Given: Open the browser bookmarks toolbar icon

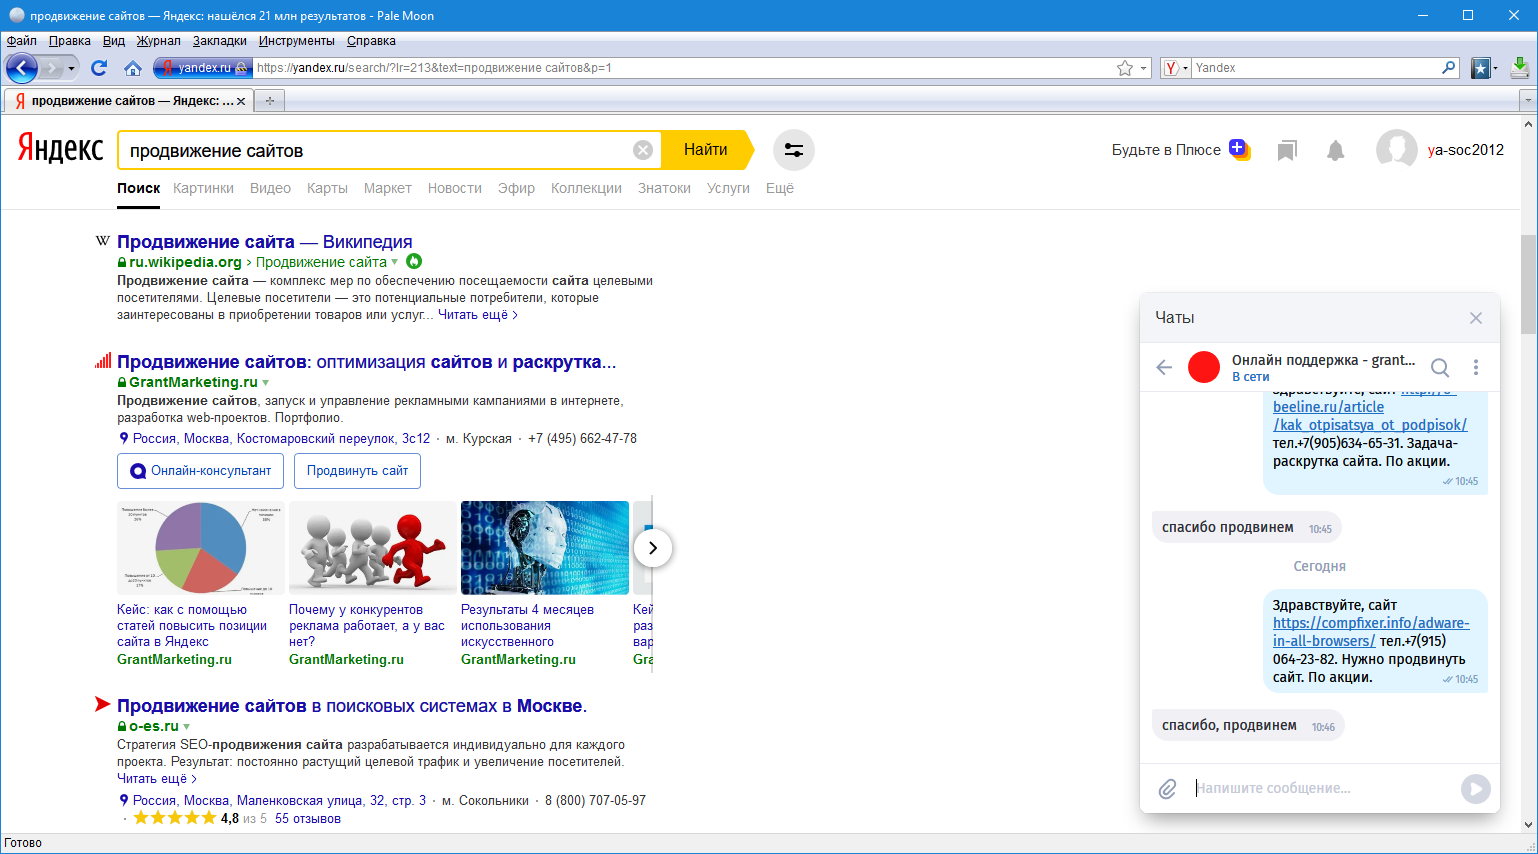Looking at the screenshot, I should tap(1481, 68).
